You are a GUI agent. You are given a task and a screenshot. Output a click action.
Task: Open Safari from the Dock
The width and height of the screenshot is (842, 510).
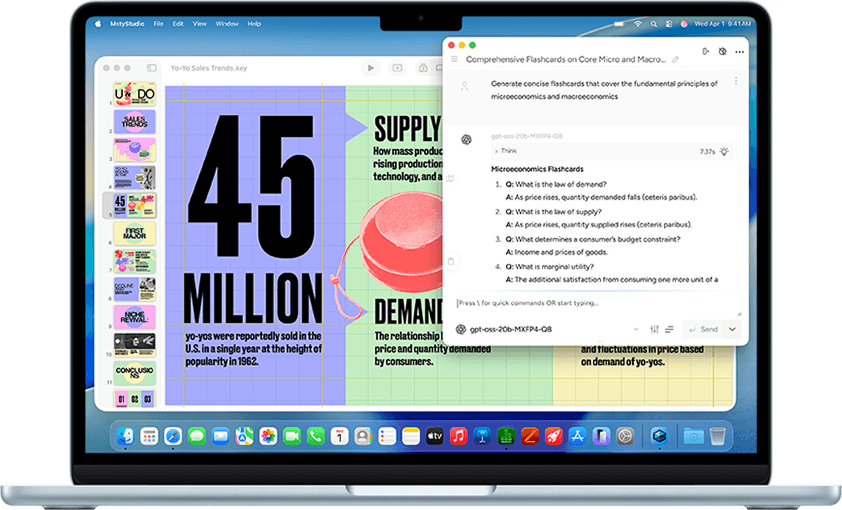173,436
